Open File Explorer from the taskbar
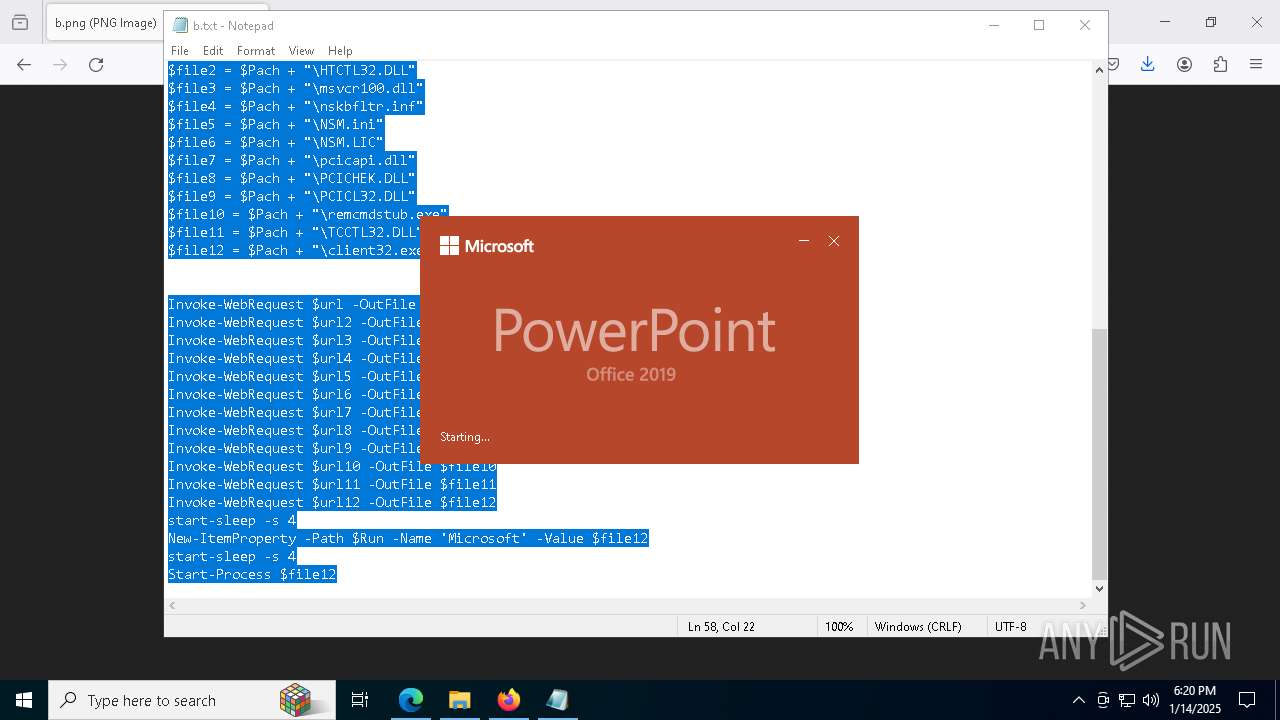The width and height of the screenshot is (1280, 720). (x=460, y=700)
